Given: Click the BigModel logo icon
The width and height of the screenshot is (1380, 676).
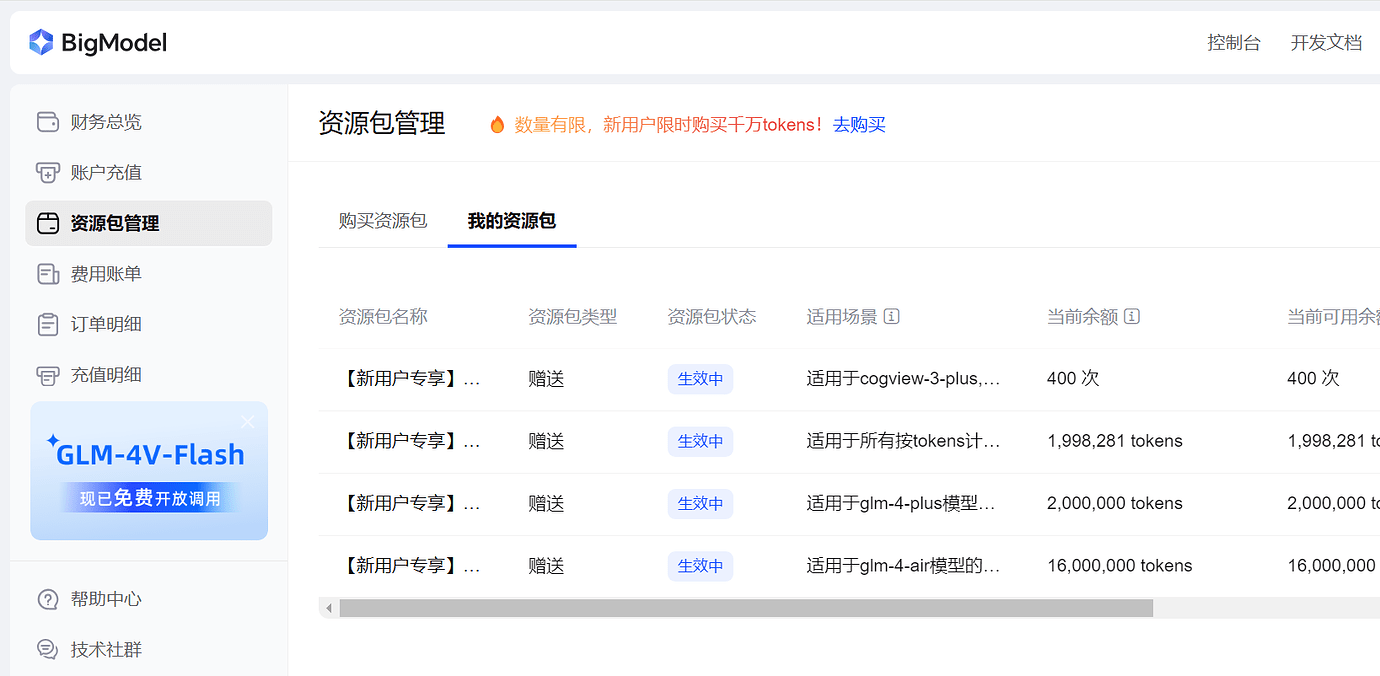Looking at the screenshot, I should point(41,42).
